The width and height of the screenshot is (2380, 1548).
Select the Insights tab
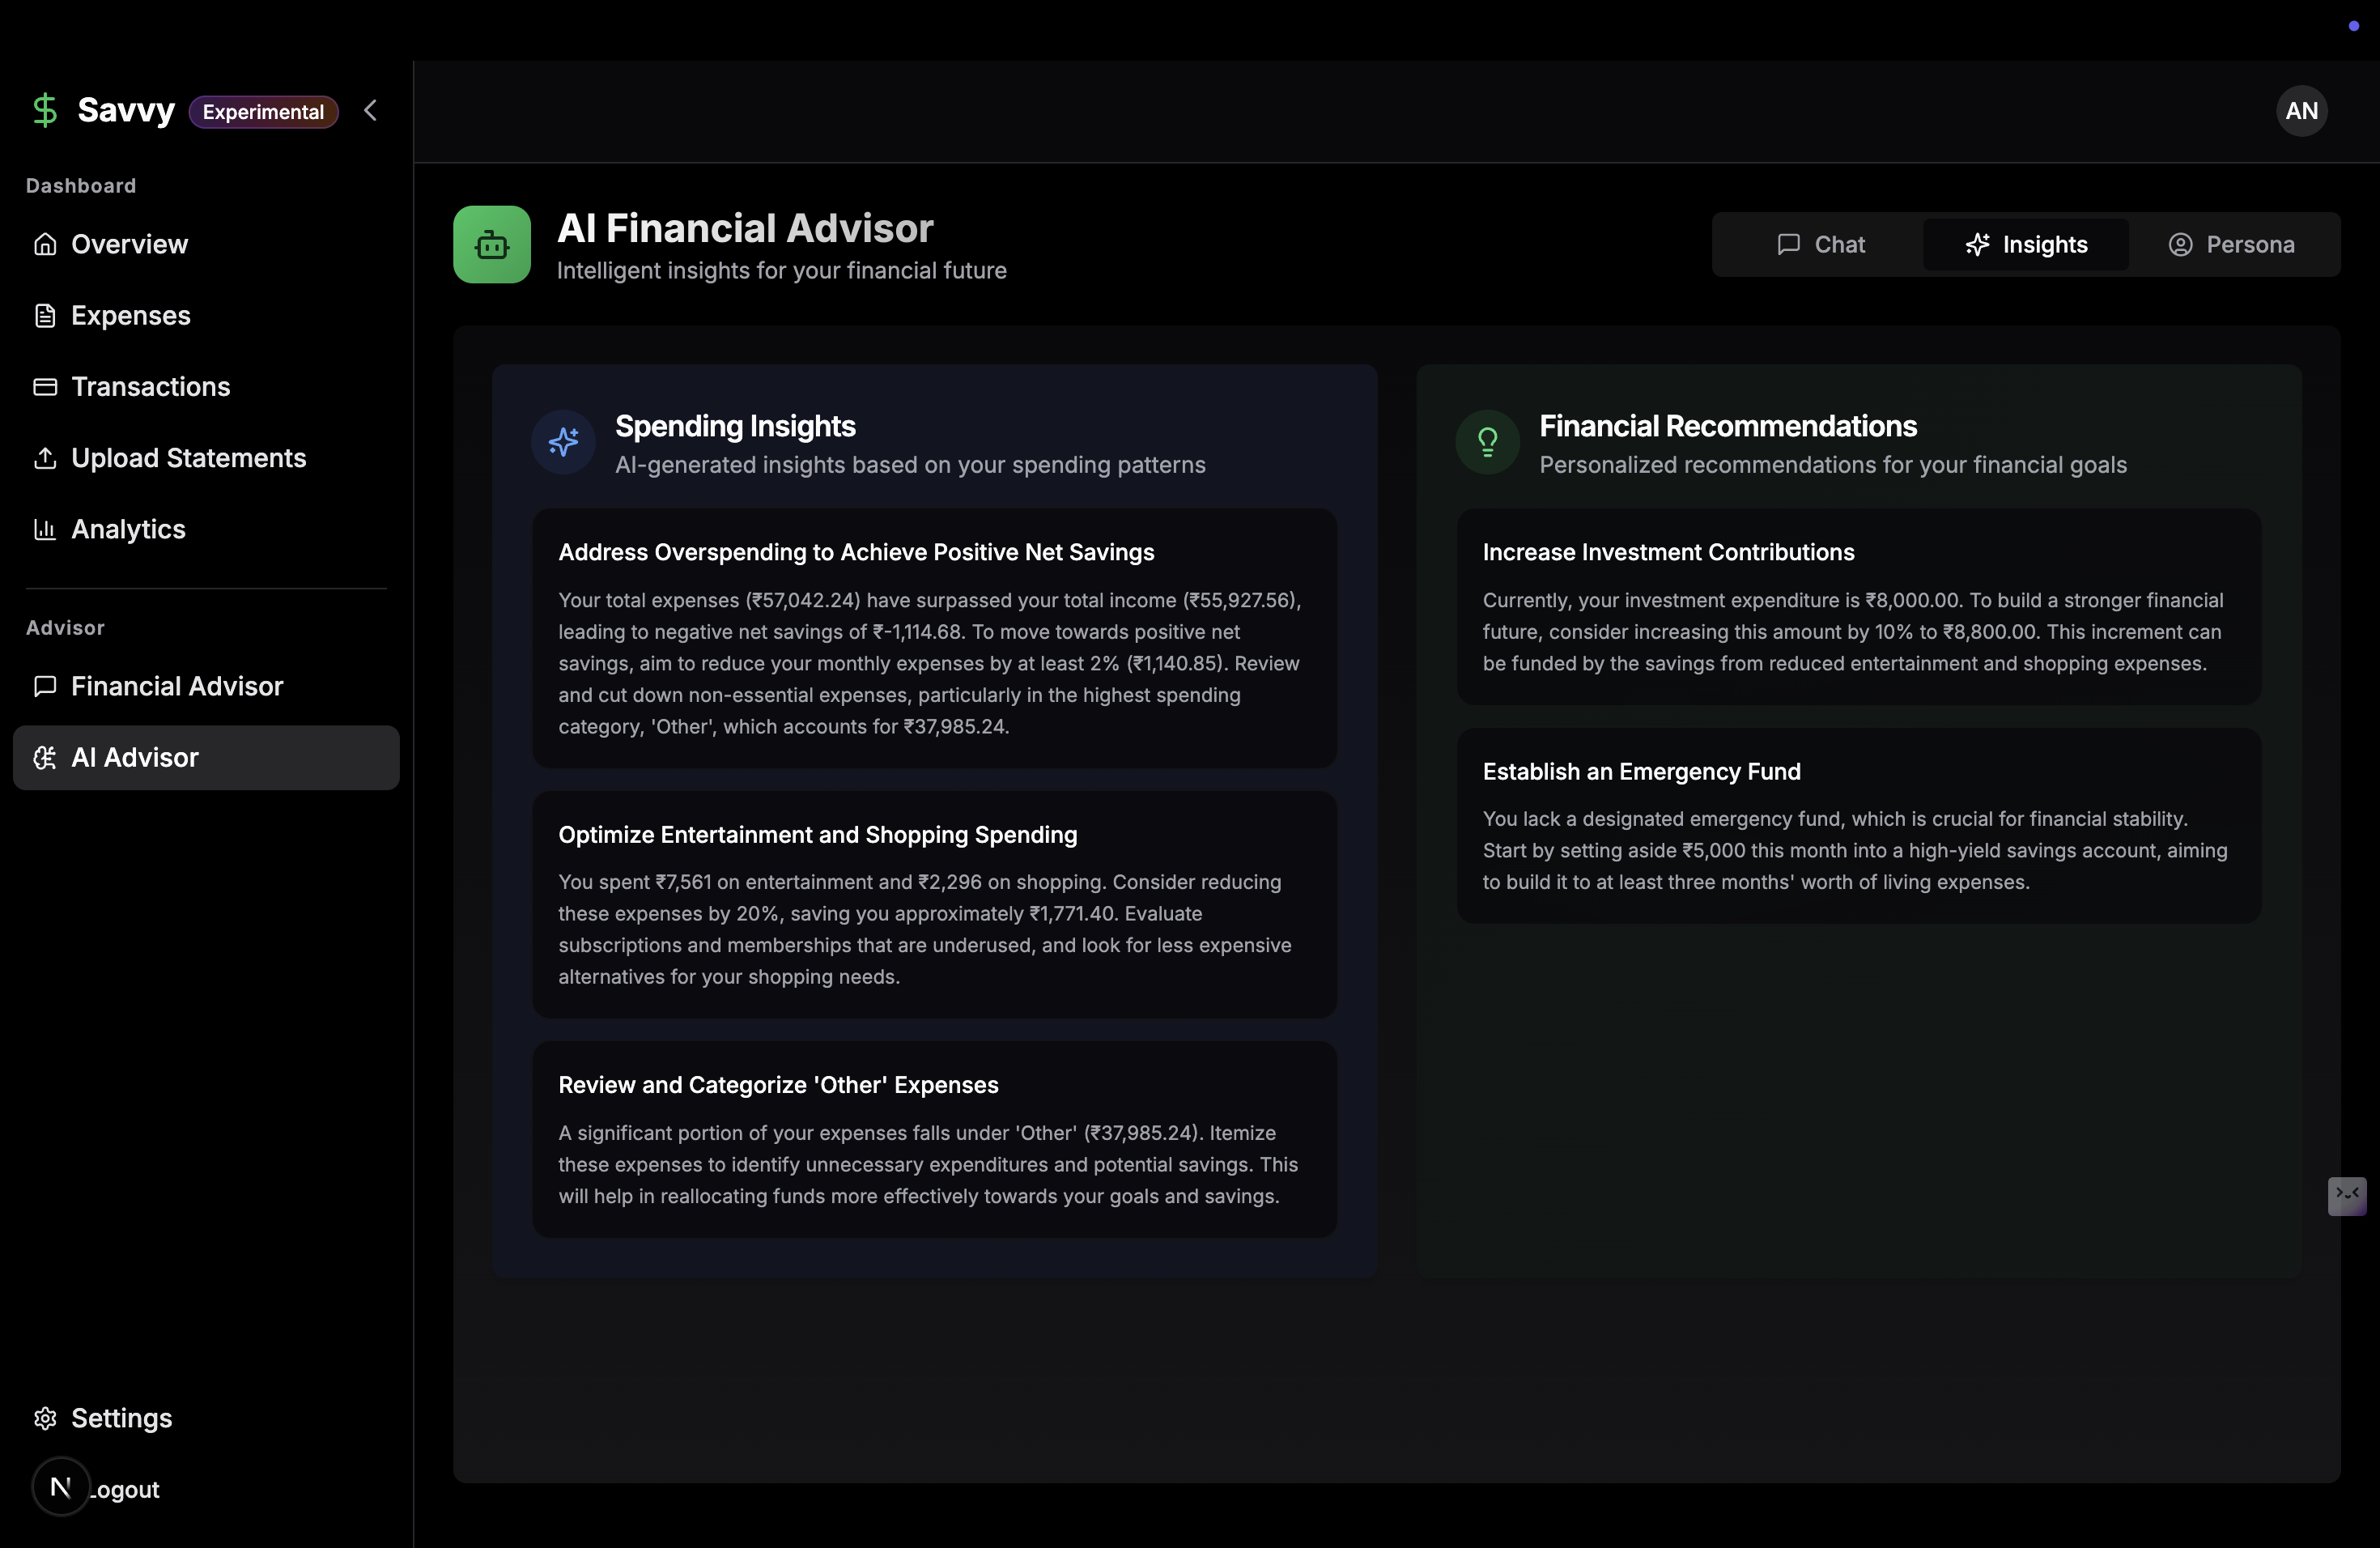(x=2025, y=245)
